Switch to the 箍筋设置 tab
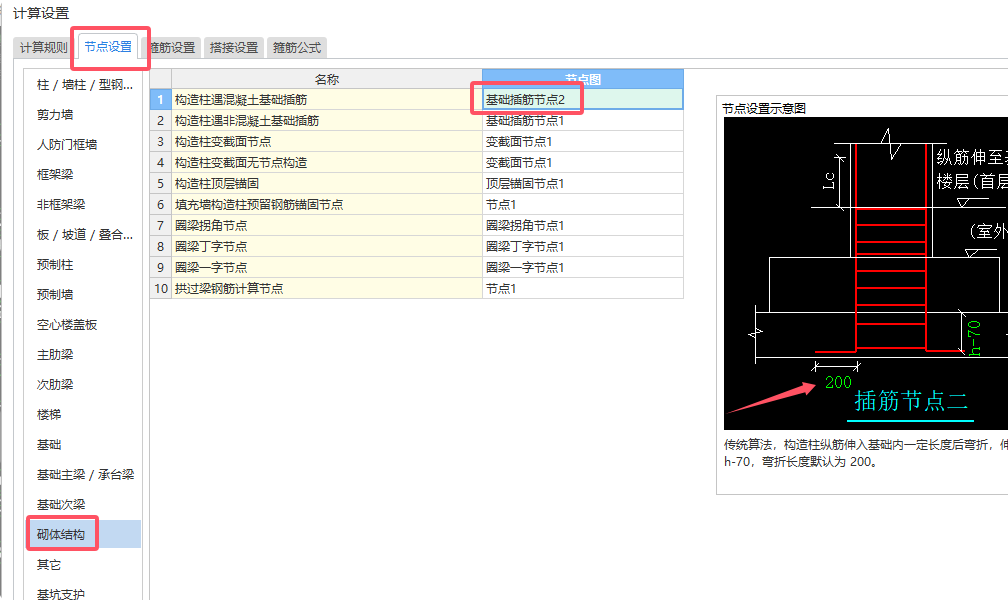The width and height of the screenshot is (1008, 600). pos(172,48)
